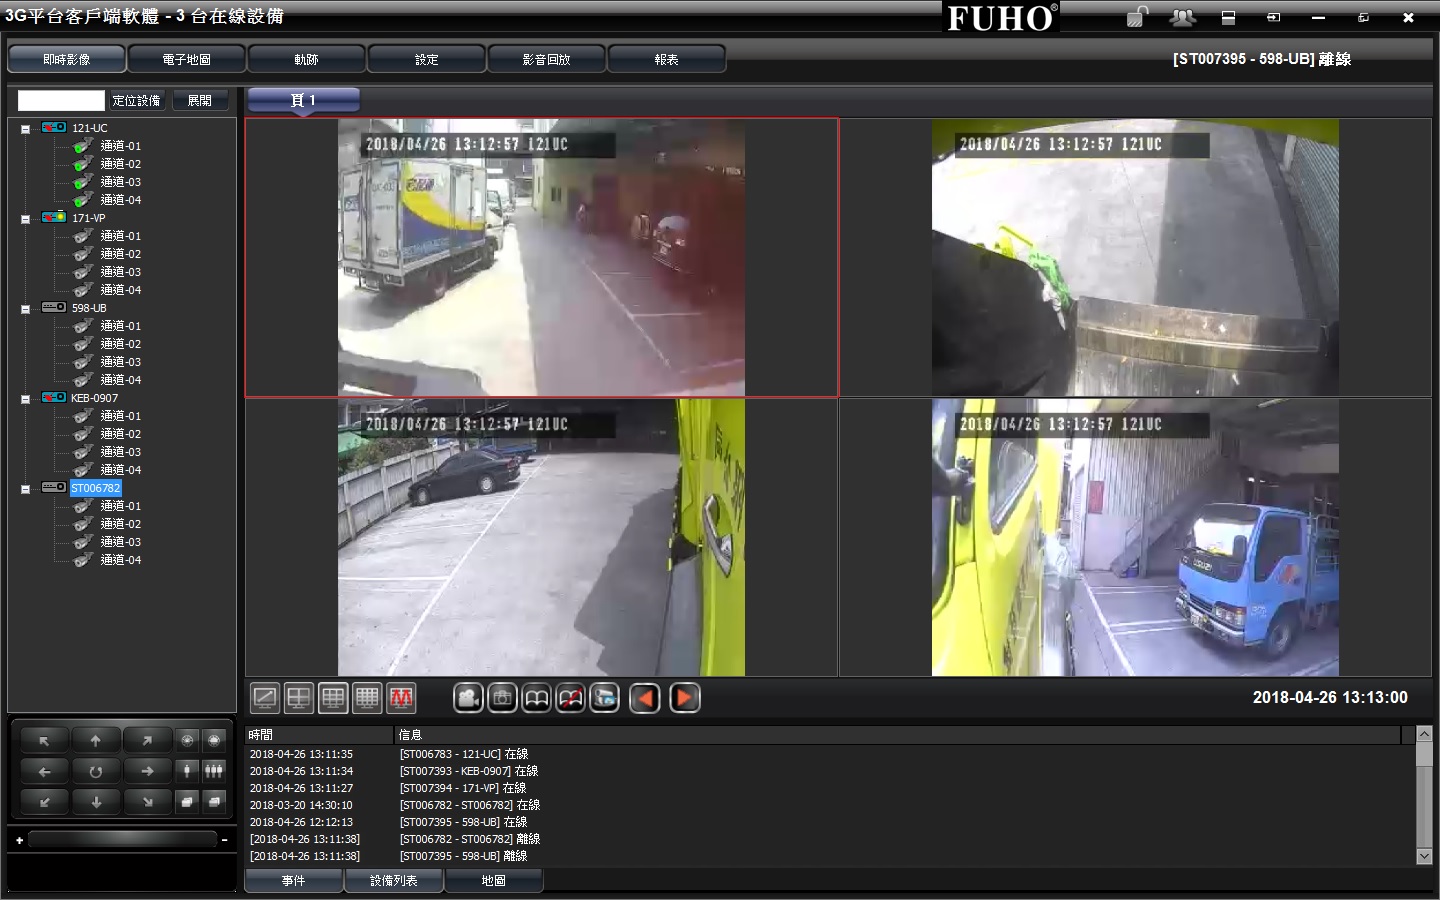Open the 即時影像 live view tab
Viewport: 1440px width, 900px height.
pyautogui.click(x=67, y=60)
